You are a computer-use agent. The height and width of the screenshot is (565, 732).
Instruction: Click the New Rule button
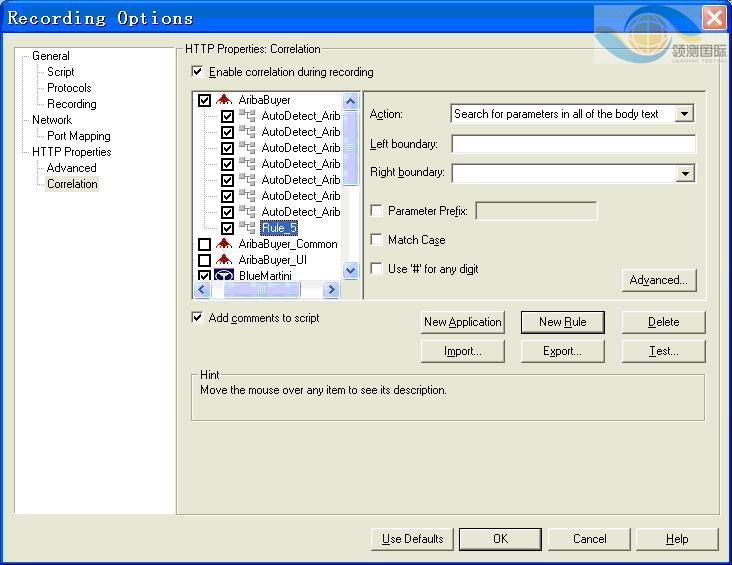563,322
